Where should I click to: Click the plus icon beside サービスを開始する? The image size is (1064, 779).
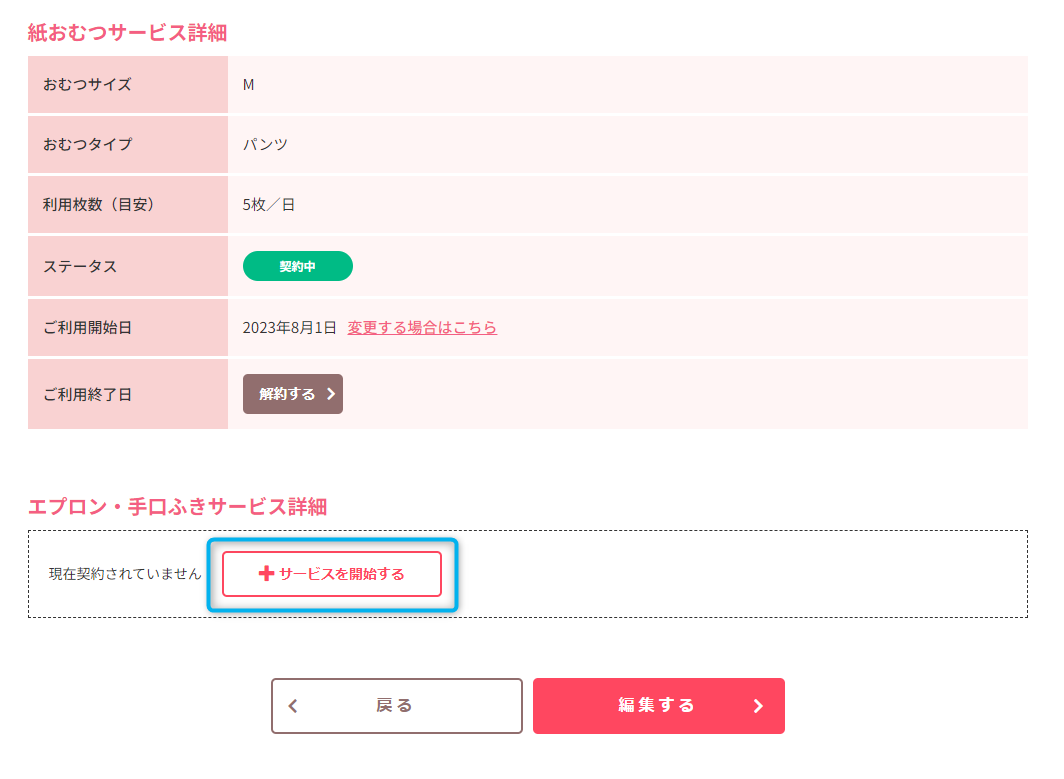266,574
